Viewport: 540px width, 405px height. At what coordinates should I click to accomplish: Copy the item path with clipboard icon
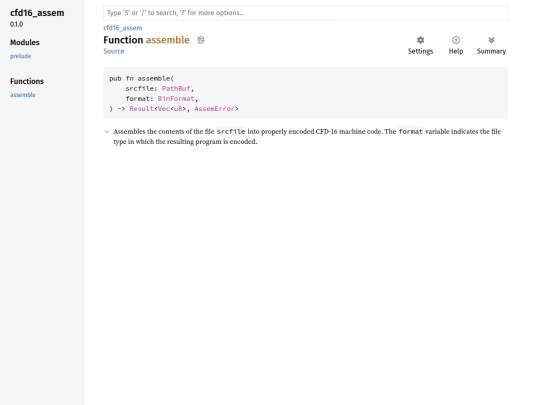[201, 40]
